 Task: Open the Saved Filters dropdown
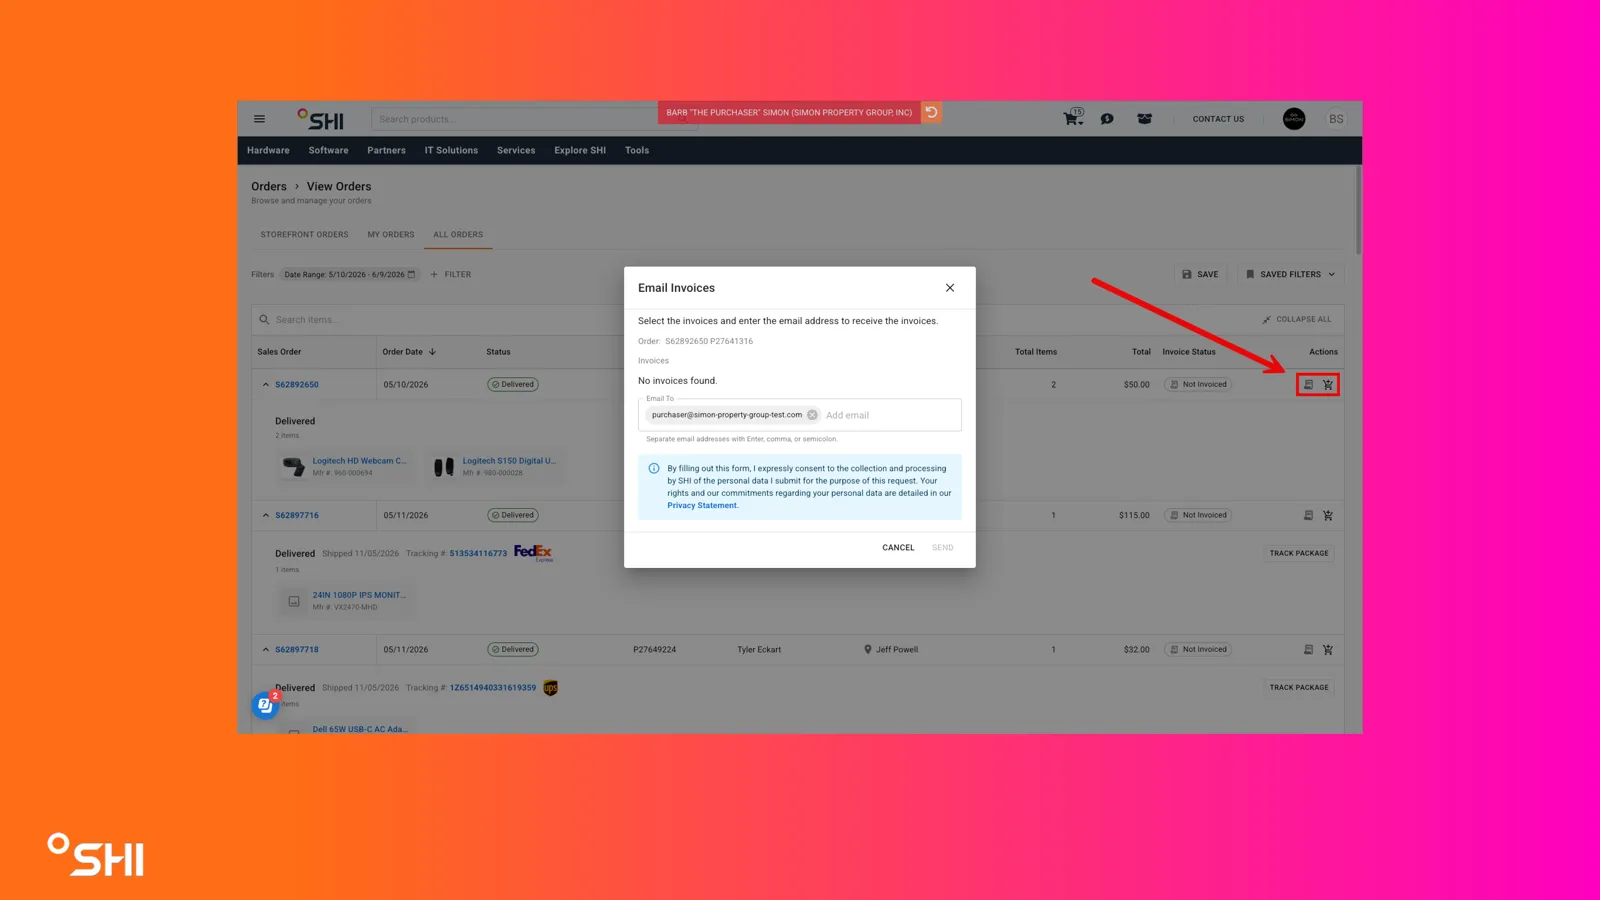click(1290, 274)
